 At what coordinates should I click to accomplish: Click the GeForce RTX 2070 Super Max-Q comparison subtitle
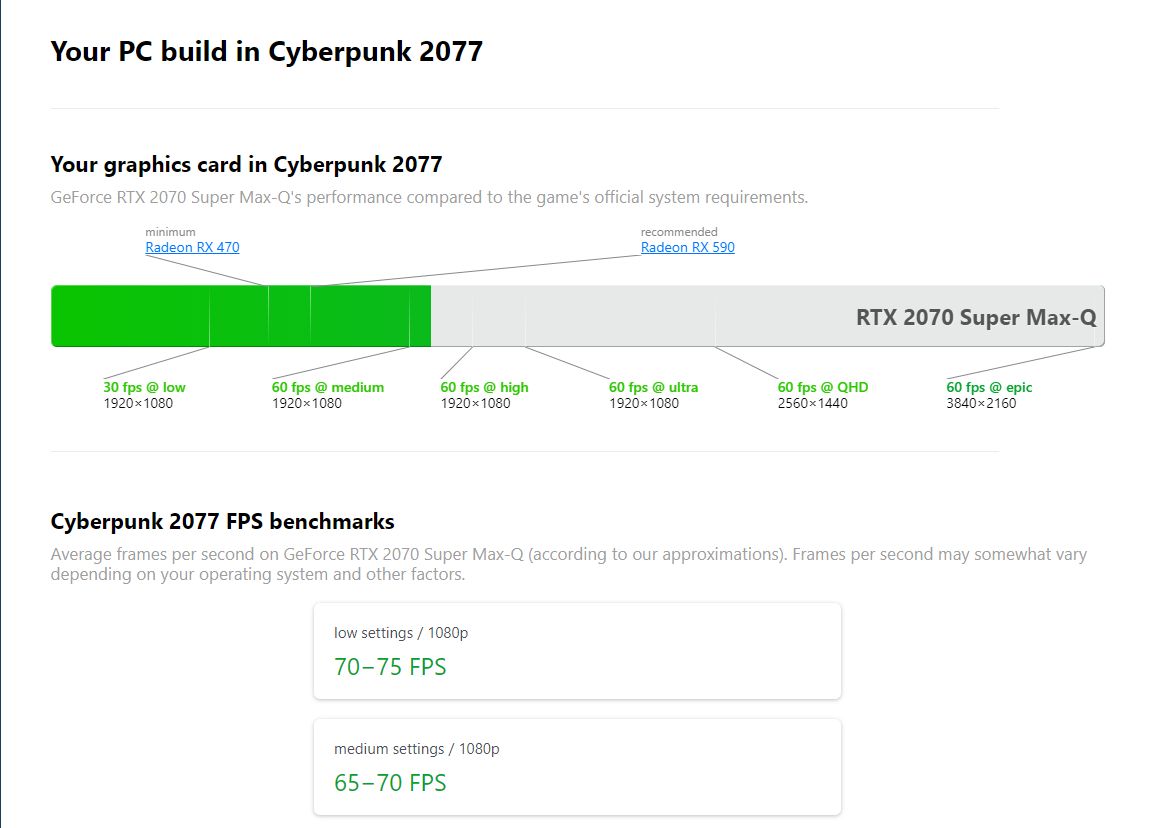[429, 197]
